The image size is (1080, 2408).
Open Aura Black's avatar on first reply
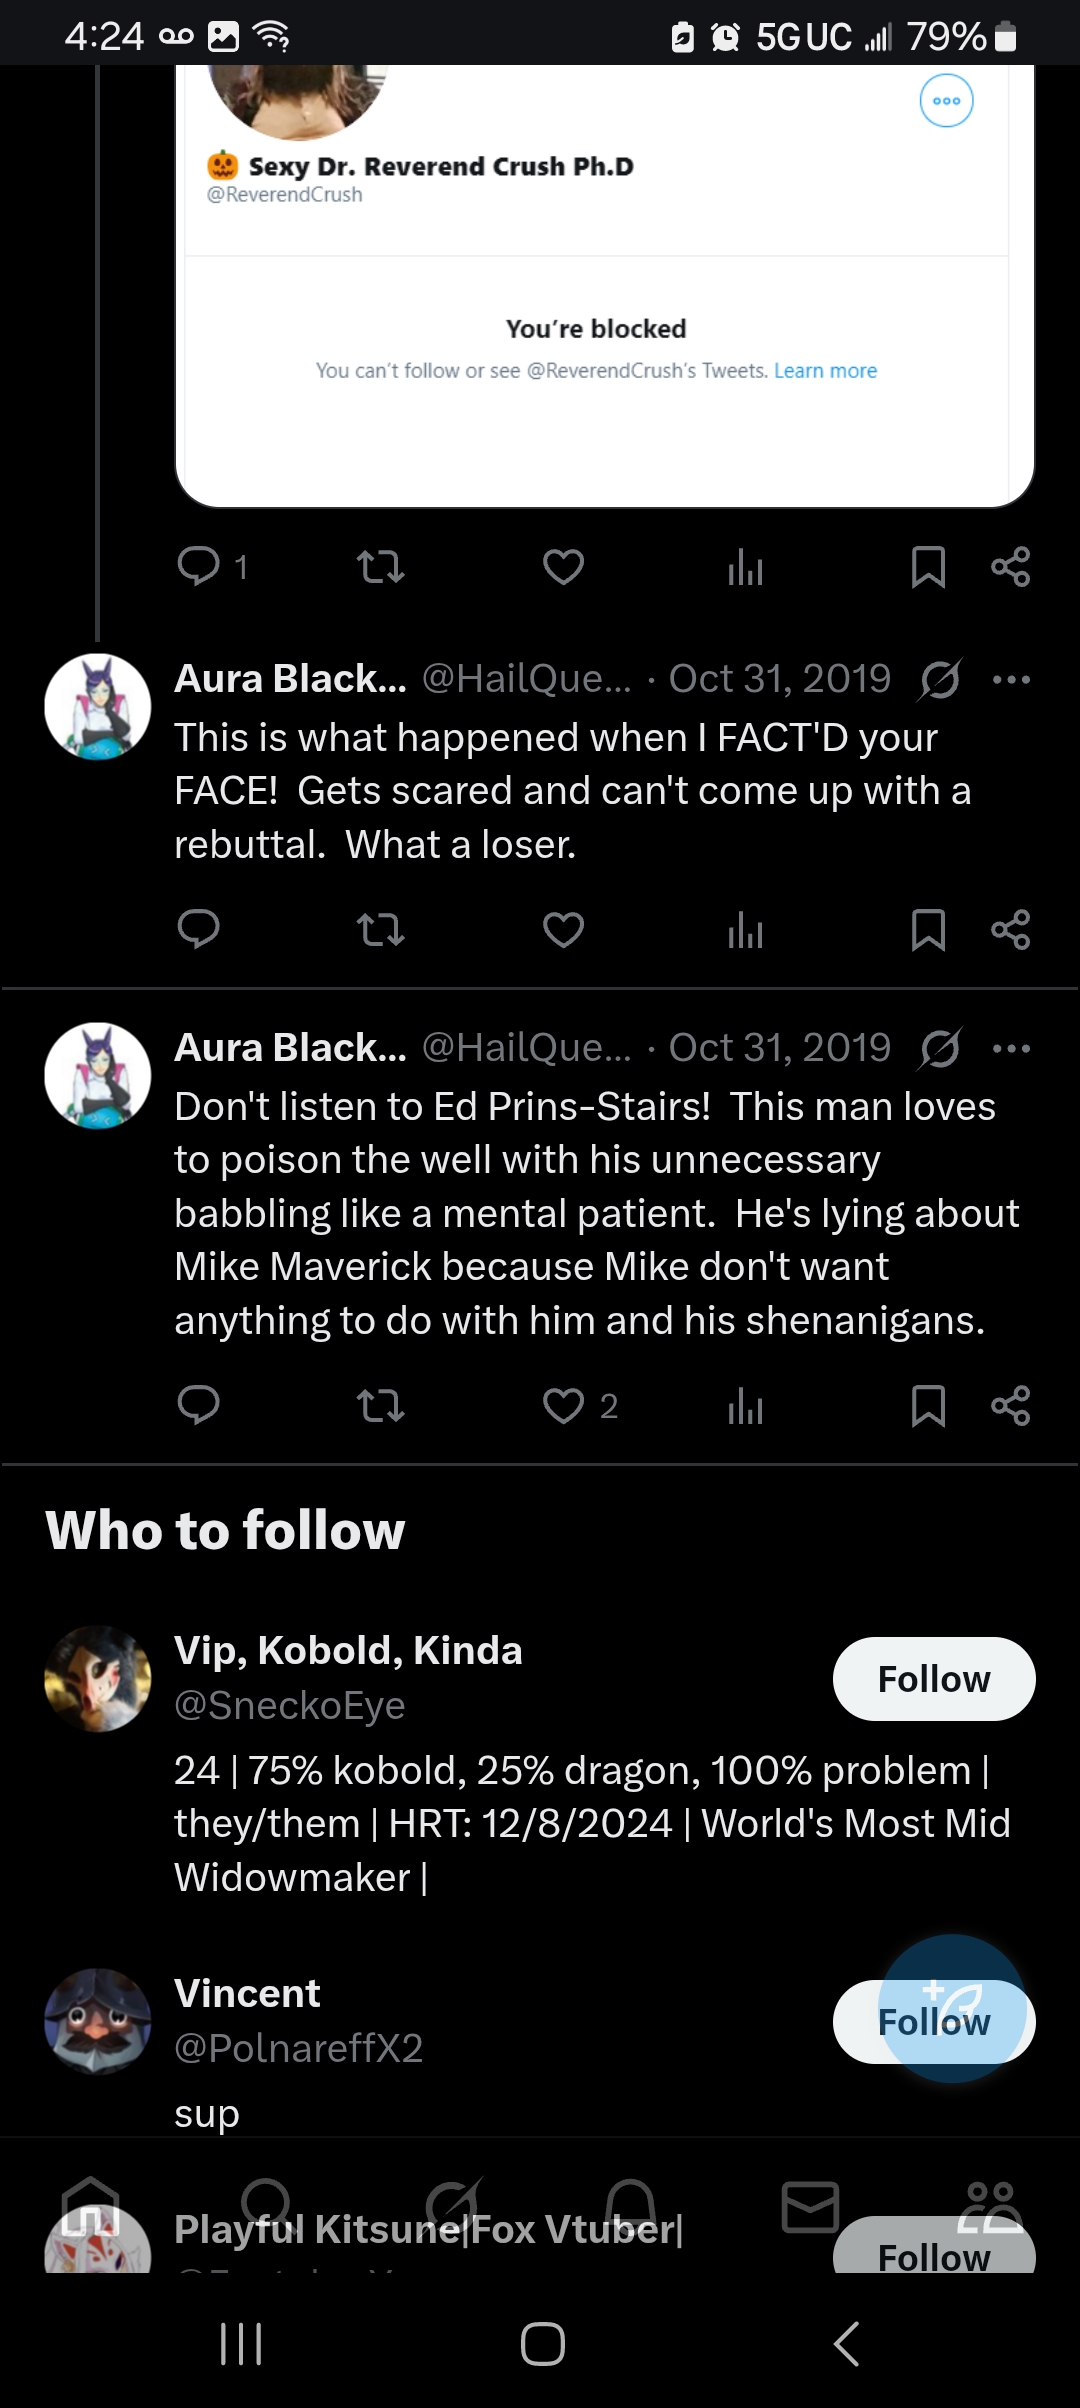tap(98, 707)
